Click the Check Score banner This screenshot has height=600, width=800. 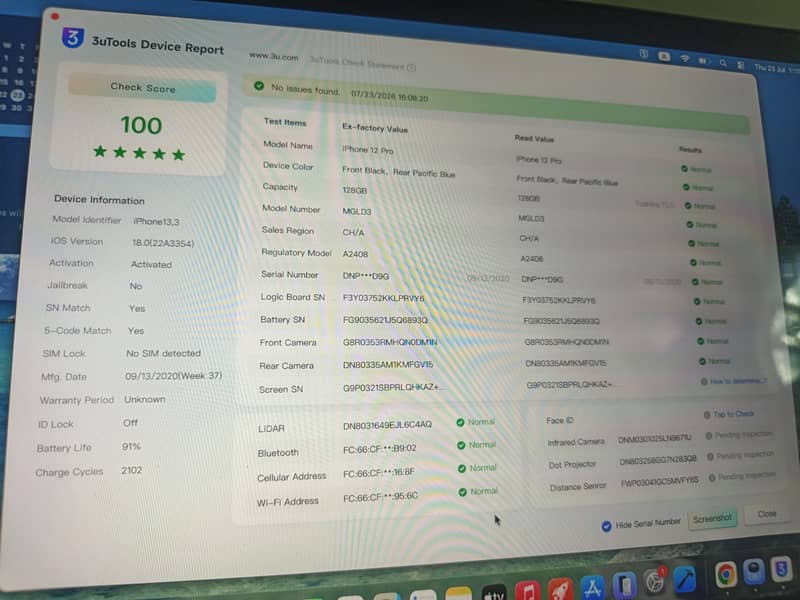pos(142,88)
